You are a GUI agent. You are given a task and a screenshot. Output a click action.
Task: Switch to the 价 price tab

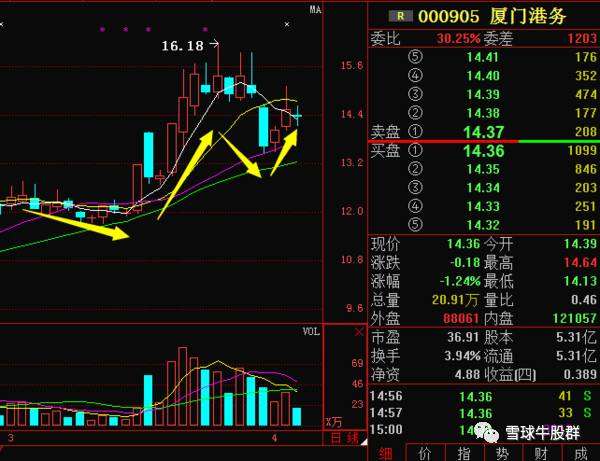[426, 453]
